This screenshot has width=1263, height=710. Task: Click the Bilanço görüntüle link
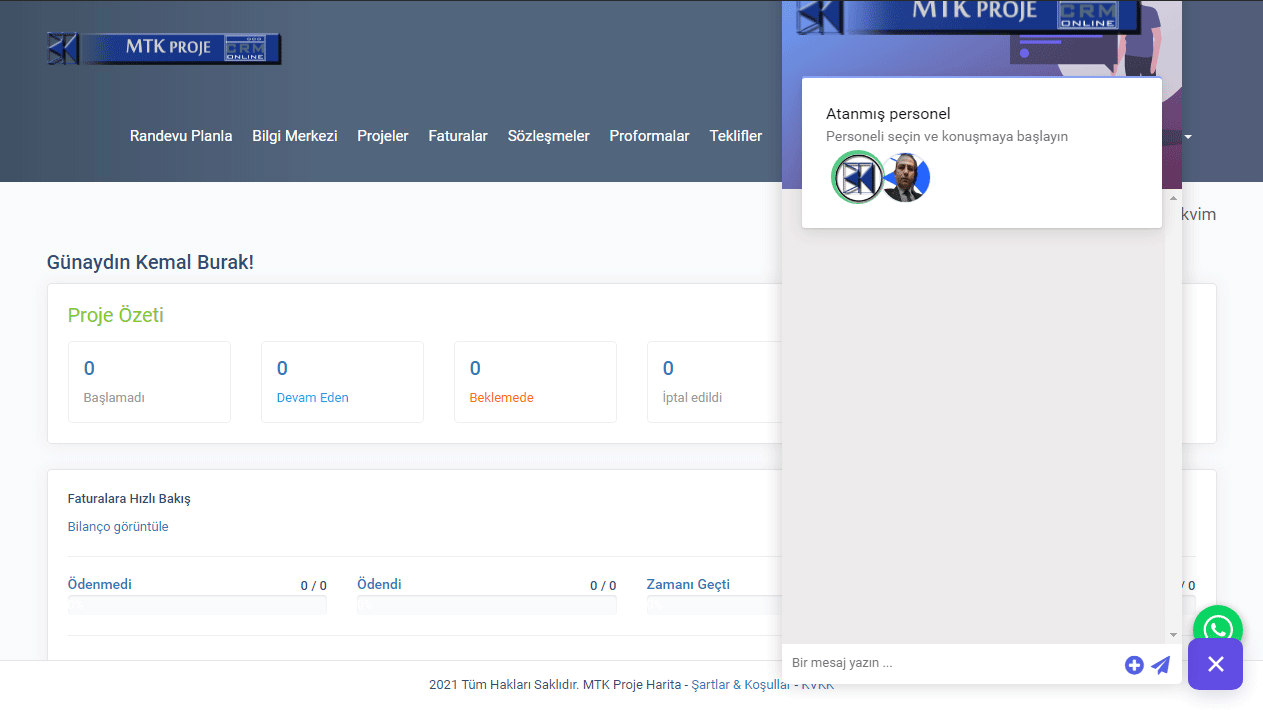click(118, 527)
